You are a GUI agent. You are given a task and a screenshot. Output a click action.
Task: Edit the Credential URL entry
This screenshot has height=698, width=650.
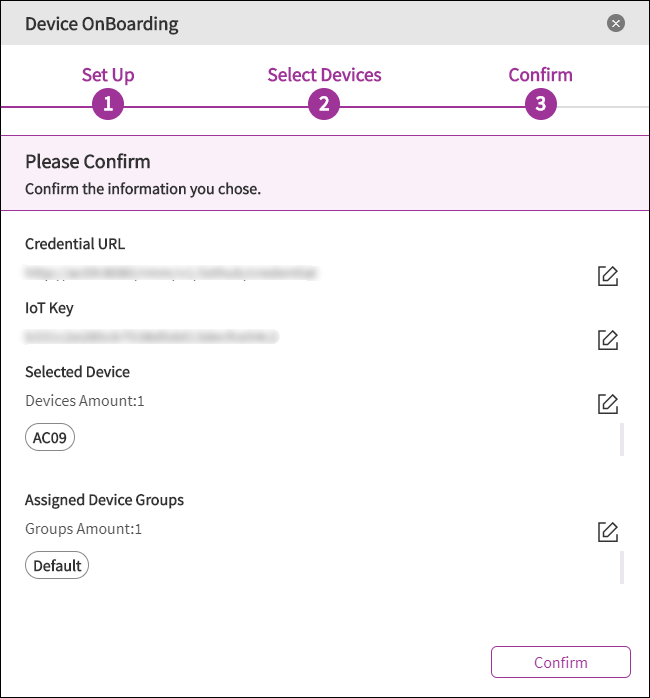click(x=607, y=275)
